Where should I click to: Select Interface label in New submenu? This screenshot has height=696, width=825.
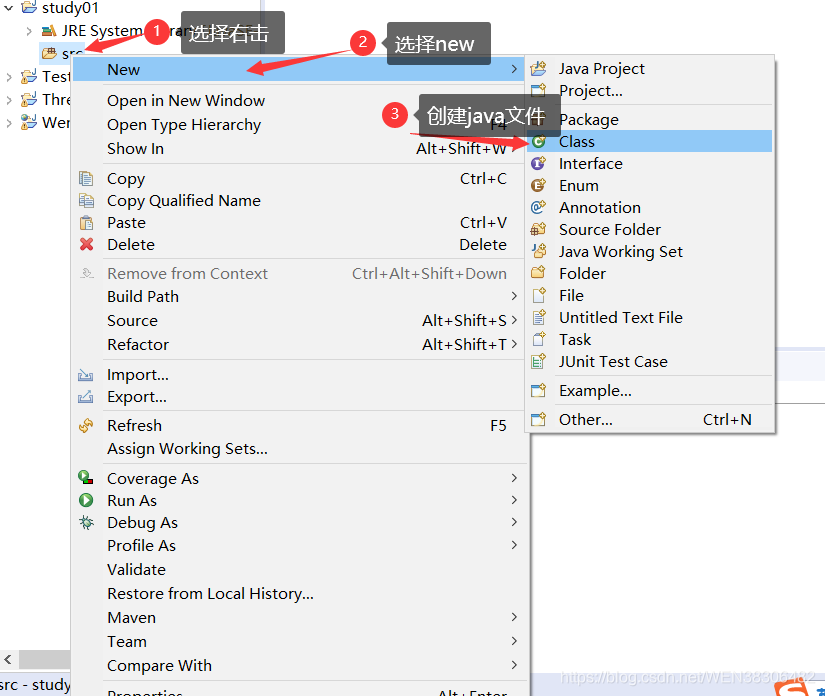pyautogui.click(x=590, y=164)
